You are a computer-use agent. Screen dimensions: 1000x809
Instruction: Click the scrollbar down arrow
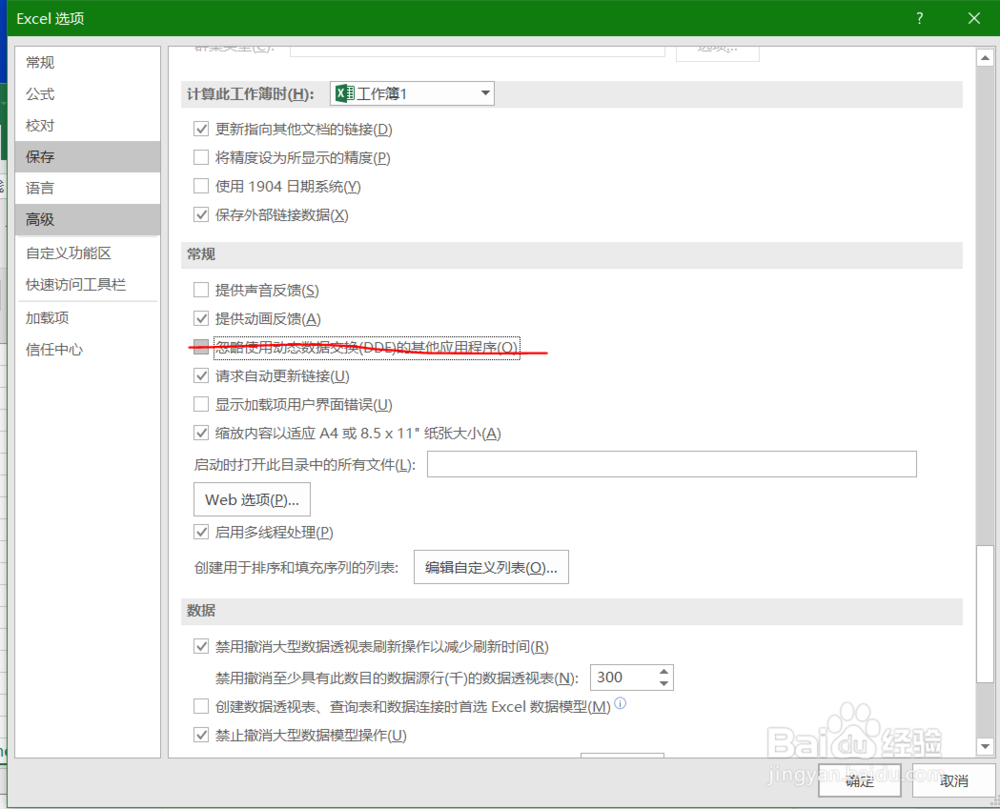(985, 746)
